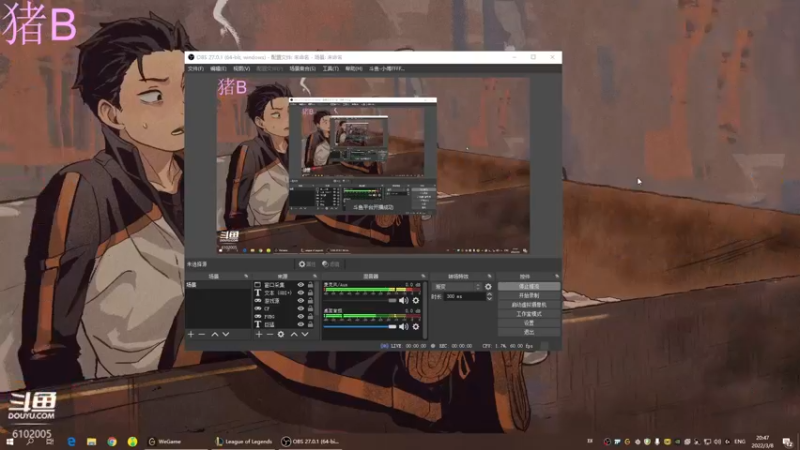Decrease transition duration with the down arrow
The width and height of the screenshot is (800, 450).
point(489,298)
